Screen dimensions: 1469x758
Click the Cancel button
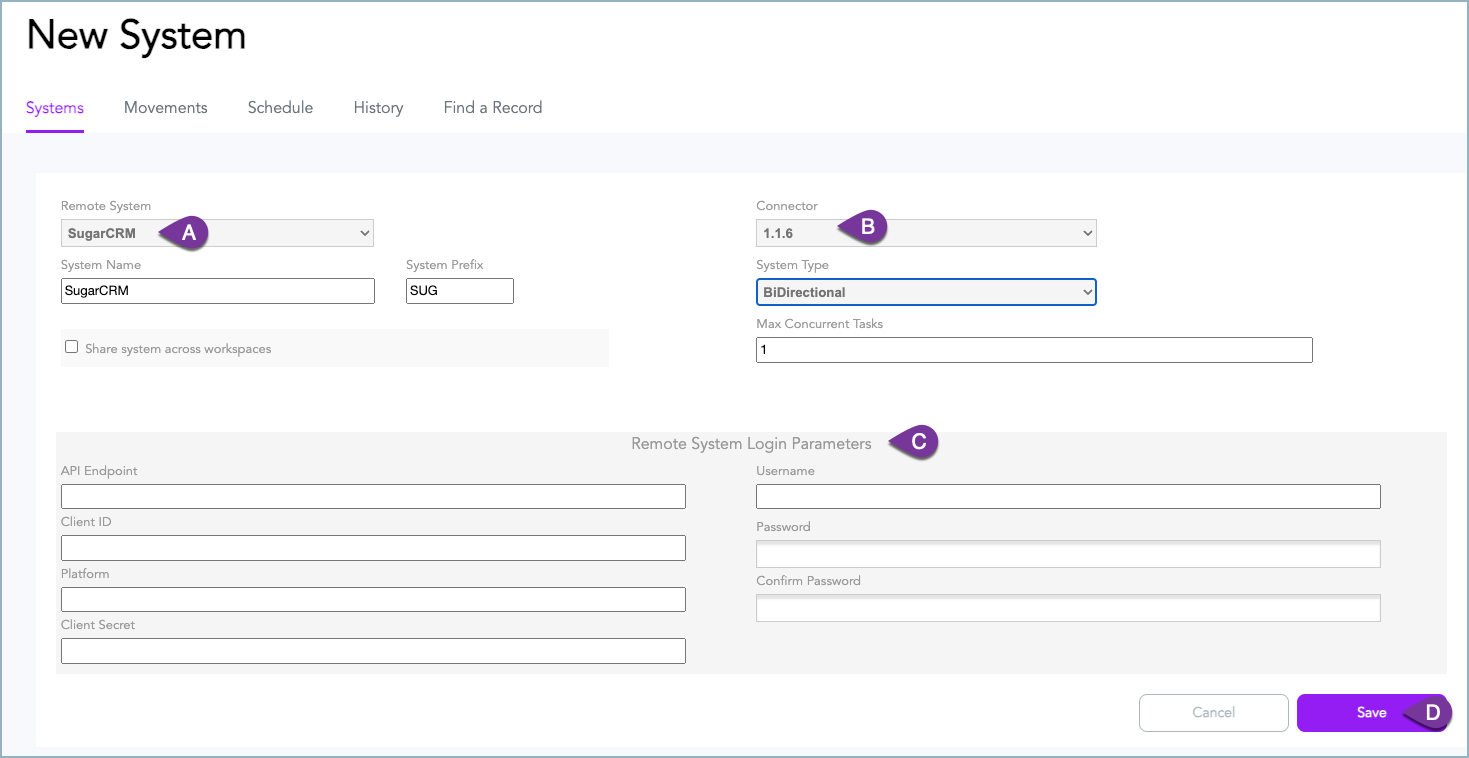click(1214, 713)
